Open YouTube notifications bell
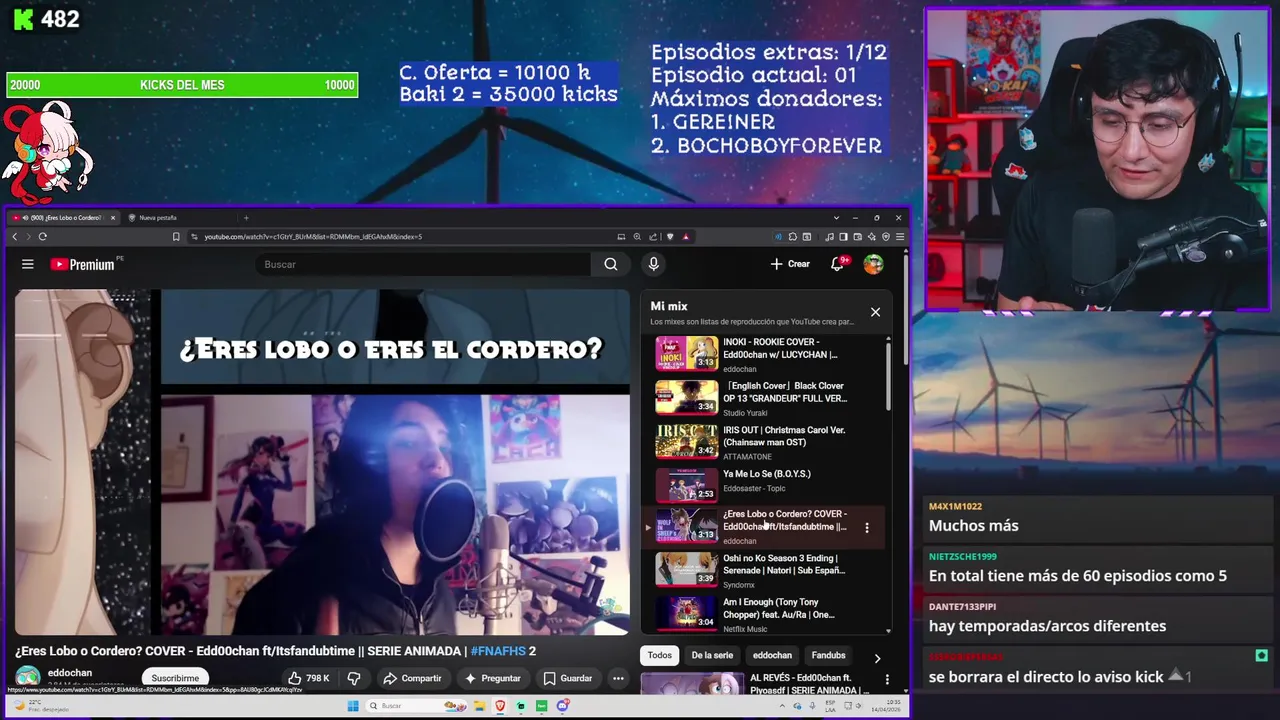Screen dimensions: 1280x720 pyautogui.click(x=838, y=264)
